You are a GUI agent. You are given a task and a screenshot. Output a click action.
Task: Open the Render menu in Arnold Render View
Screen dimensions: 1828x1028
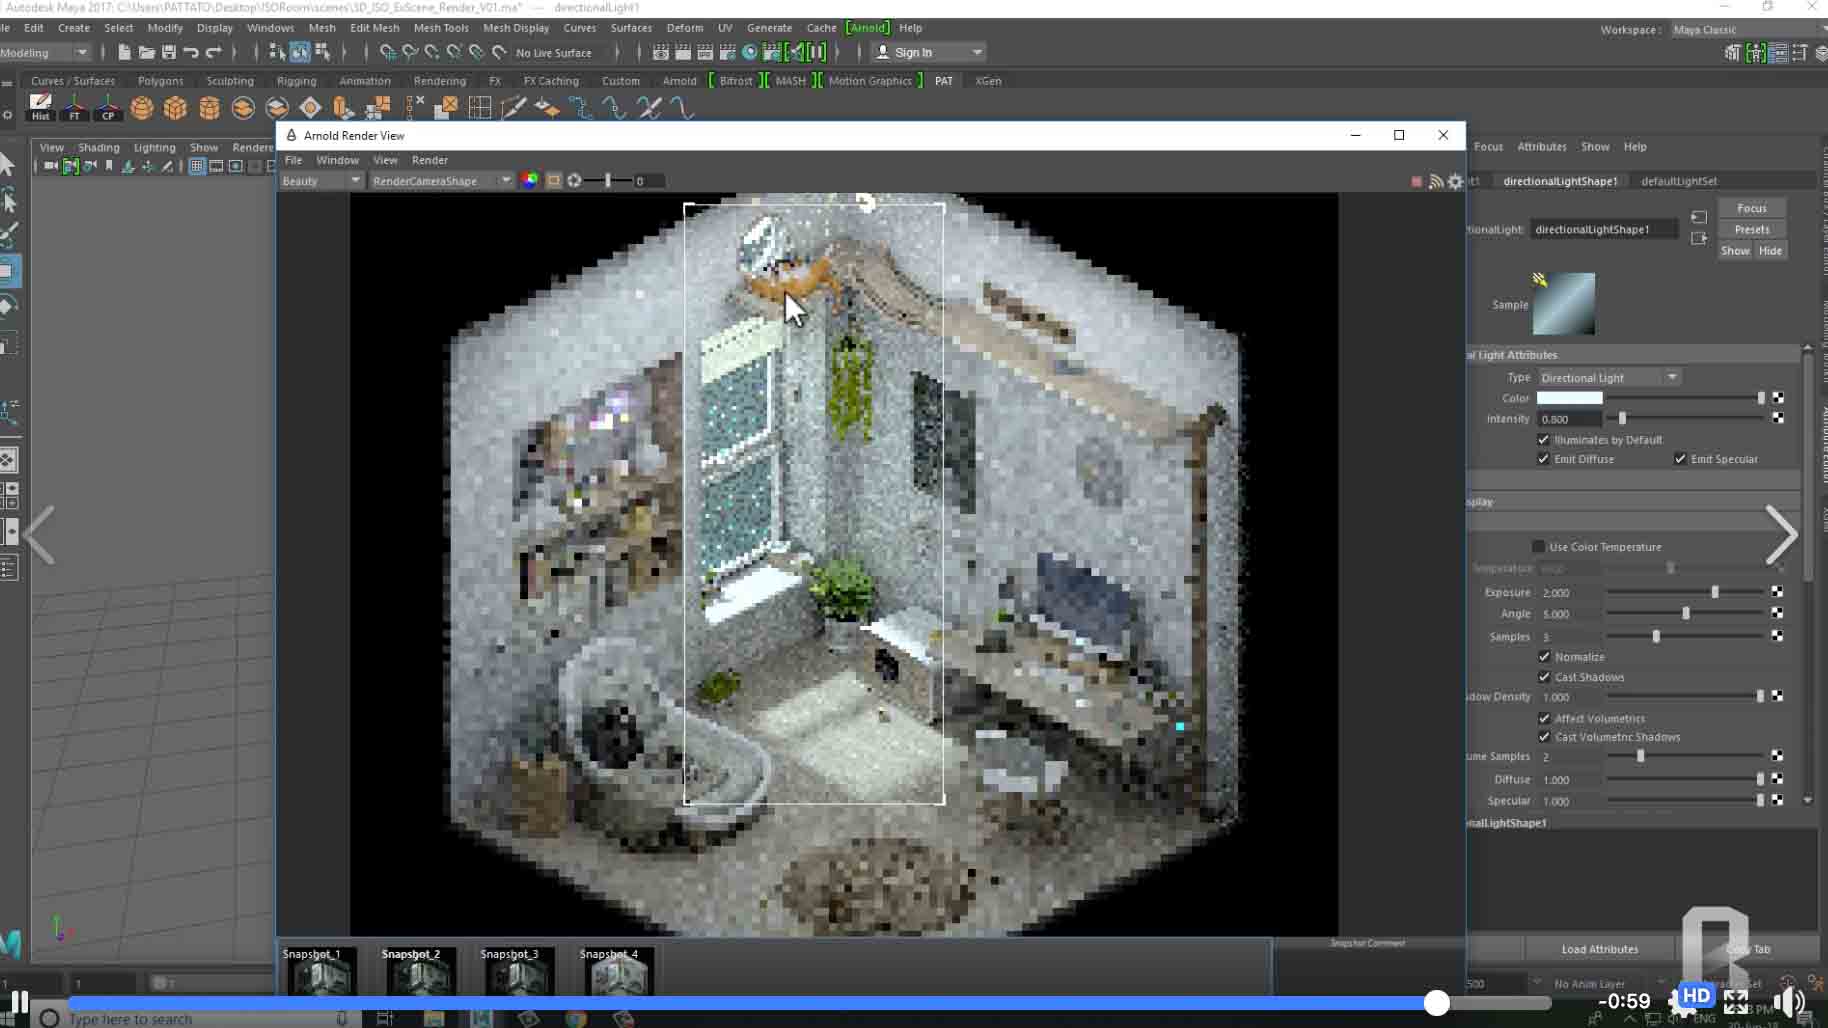click(x=429, y=160)
